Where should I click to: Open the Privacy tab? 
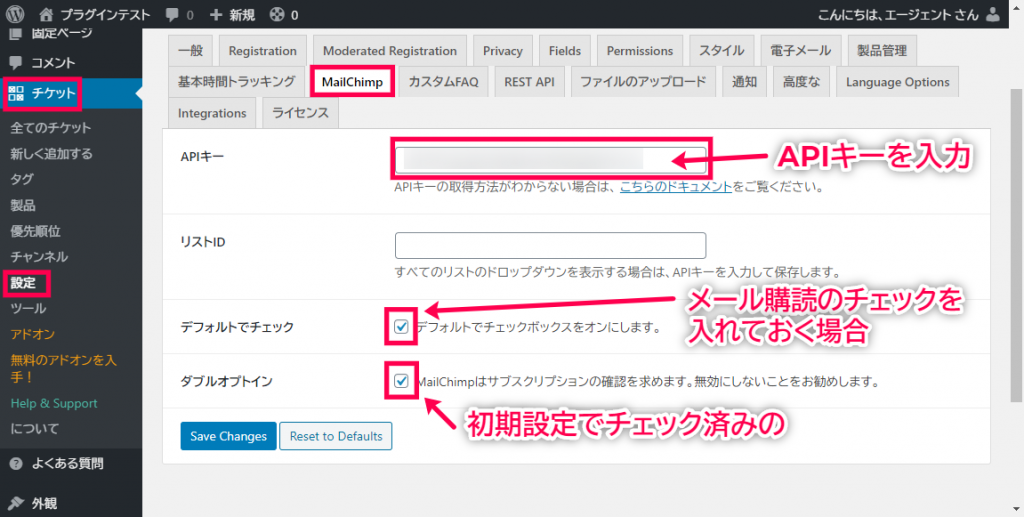coord(503,51)
